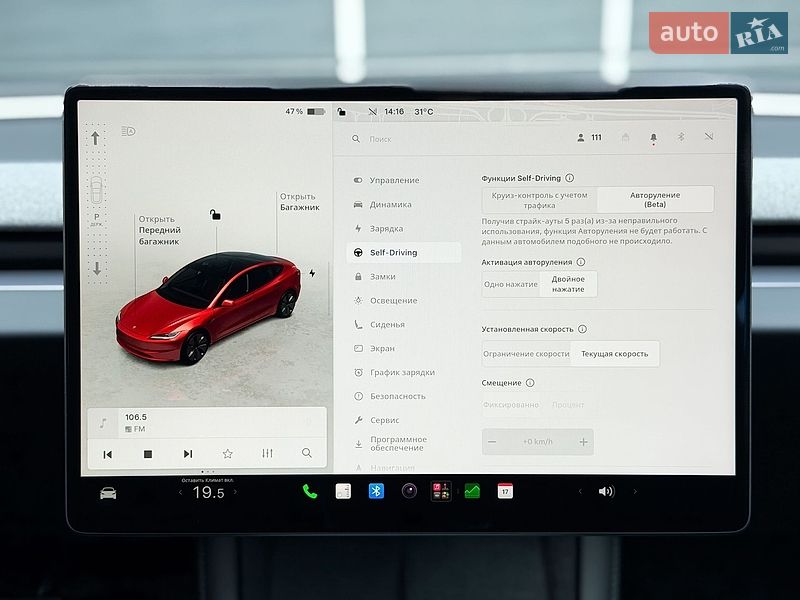Toggle the auto headlights icon
Image resolution: width=800 pixels, height=600 pixels.
pyautogui.click(x=129, y=131)
